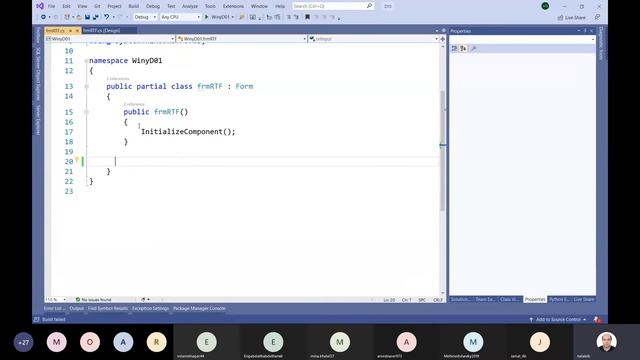Image resolution: width=640 pixels, height=360 pixels.
Task: Switch to the Find Symbol Results tab
Action: [x=108, y=309]
